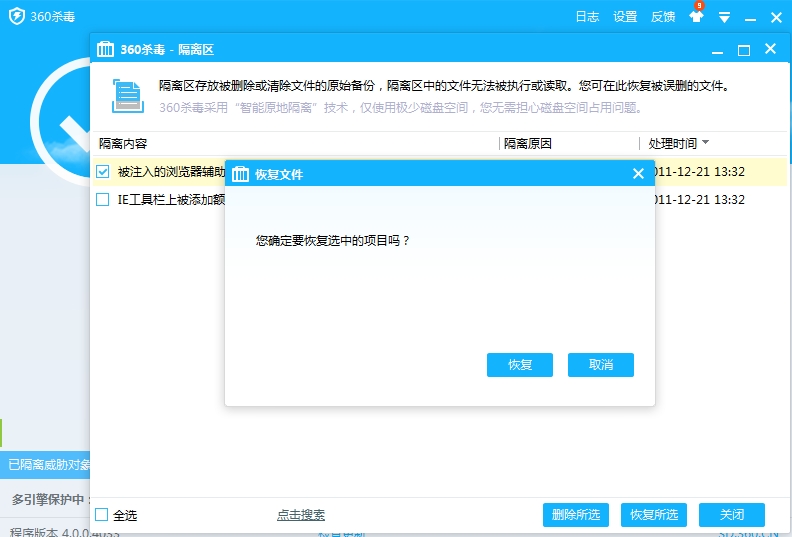Click the quarantine window title bin icon
Viewport: 792px width, 537px height.
coord(105,49)
